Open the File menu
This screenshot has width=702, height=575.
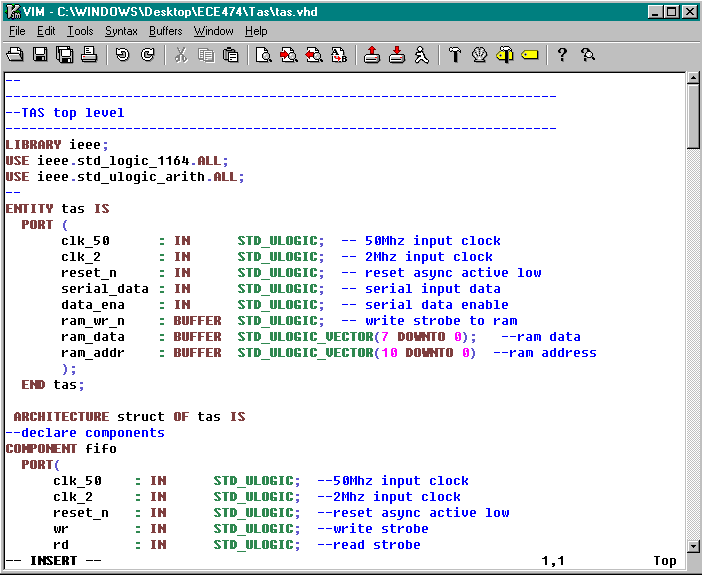[17, 31]
